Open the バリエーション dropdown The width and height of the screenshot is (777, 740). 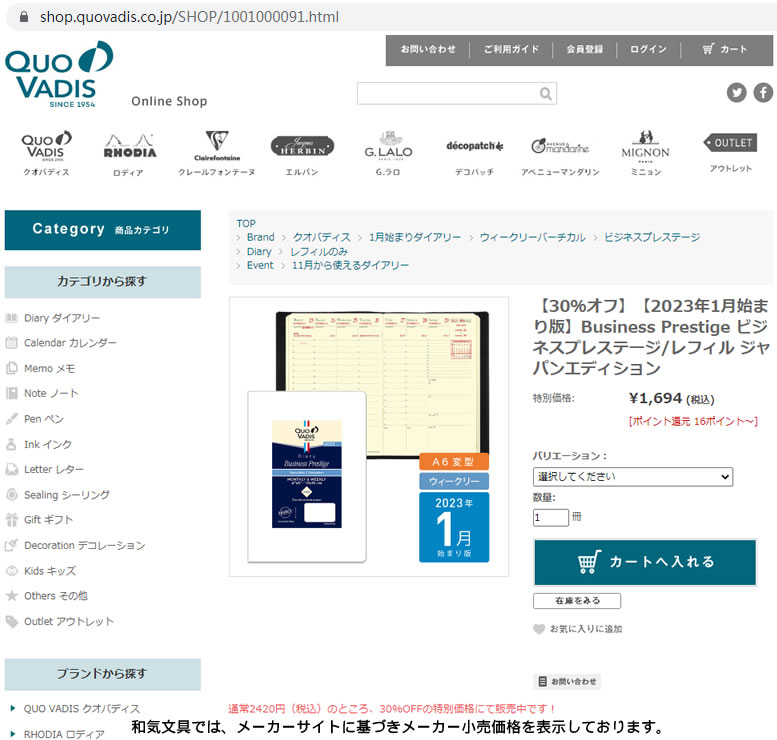click(x=633, y=477)
